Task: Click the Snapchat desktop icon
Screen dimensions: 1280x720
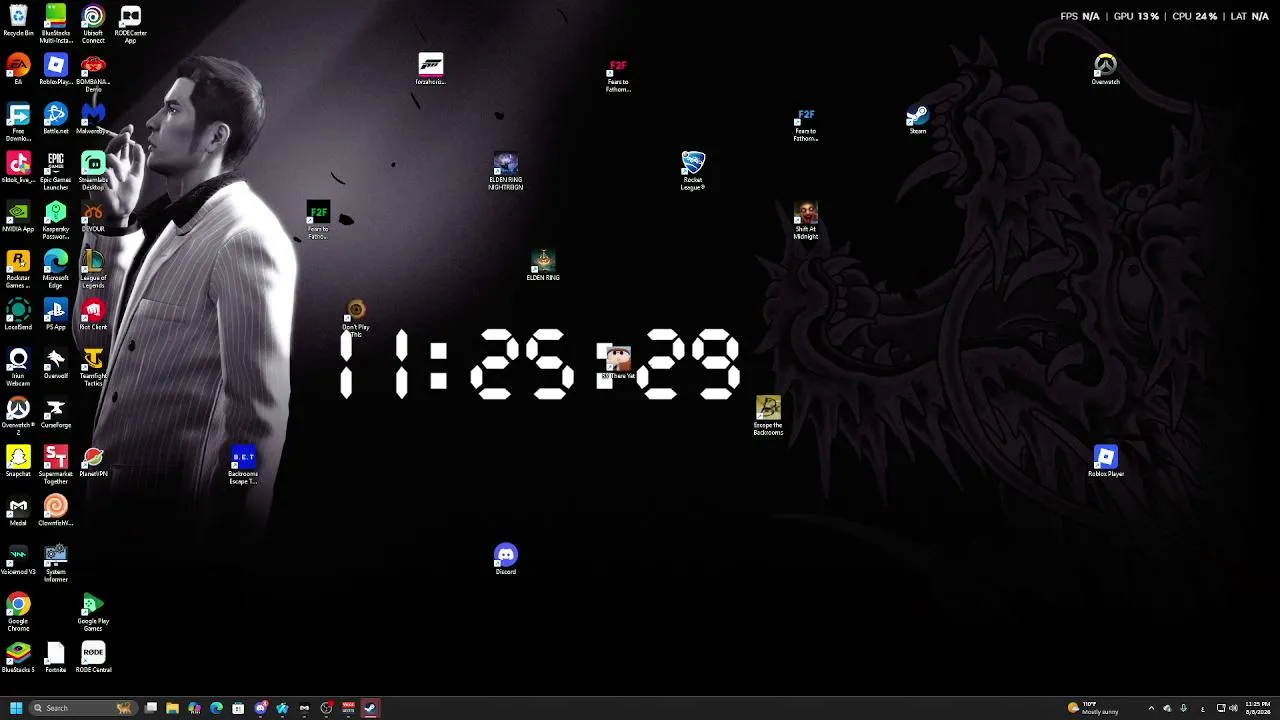Action: [18, 462]
